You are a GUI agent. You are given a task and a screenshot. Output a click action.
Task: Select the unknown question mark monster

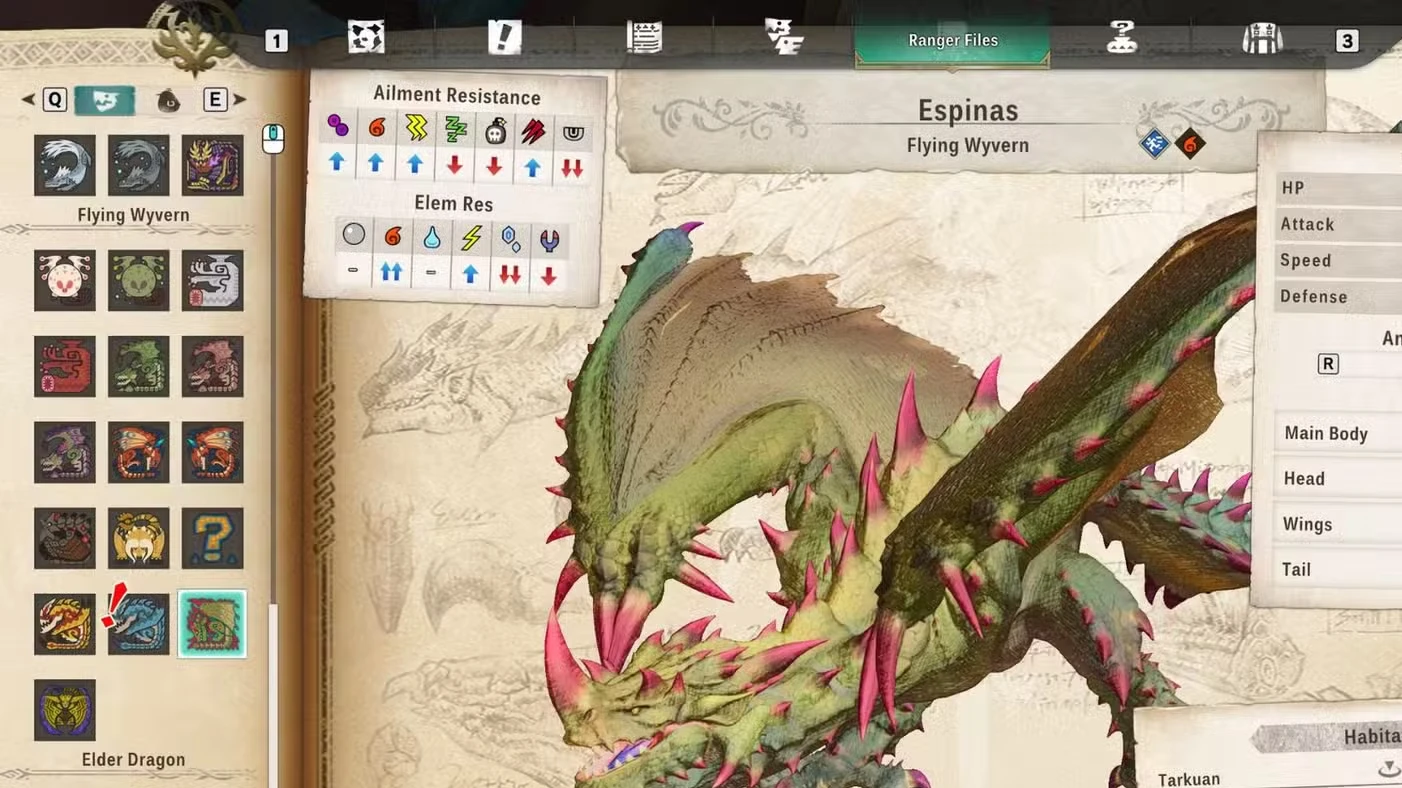[213, 539]
